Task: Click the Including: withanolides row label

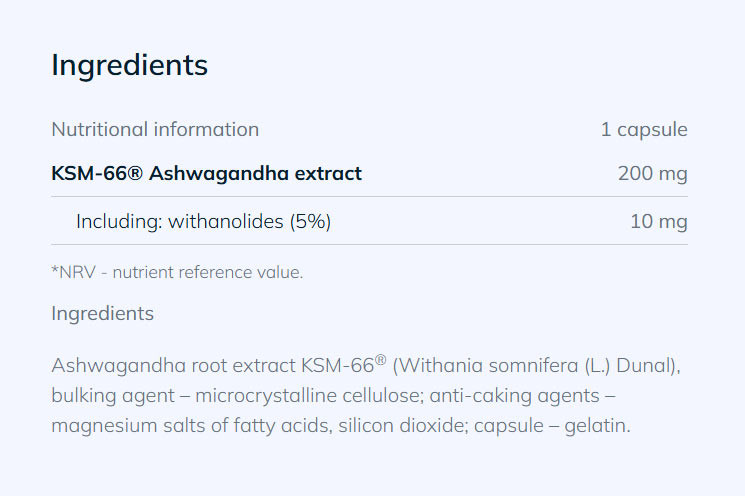Action: (203, 221)
